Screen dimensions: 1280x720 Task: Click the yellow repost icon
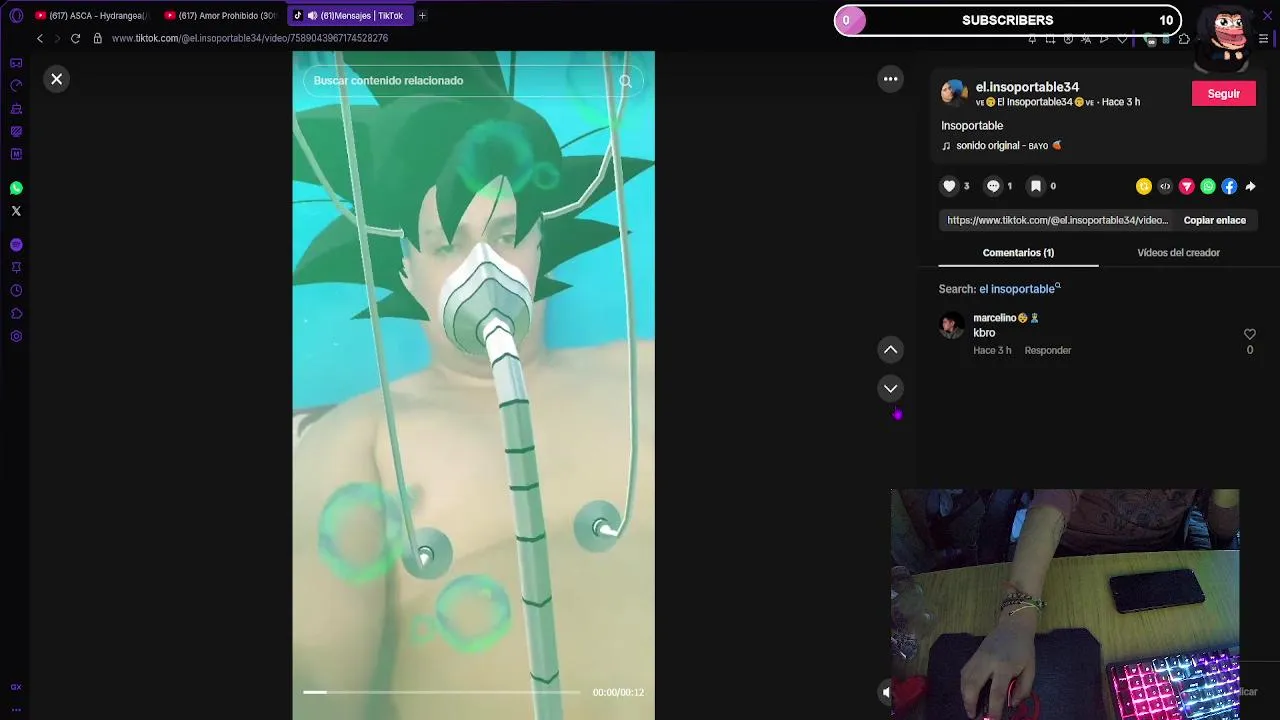[x=1144, y=186]
